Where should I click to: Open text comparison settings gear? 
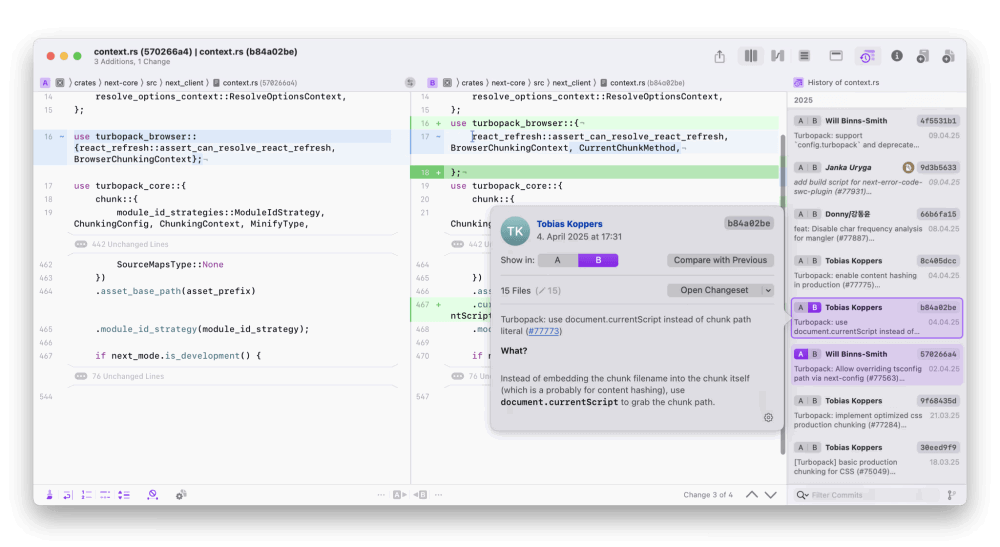[181, 495]
